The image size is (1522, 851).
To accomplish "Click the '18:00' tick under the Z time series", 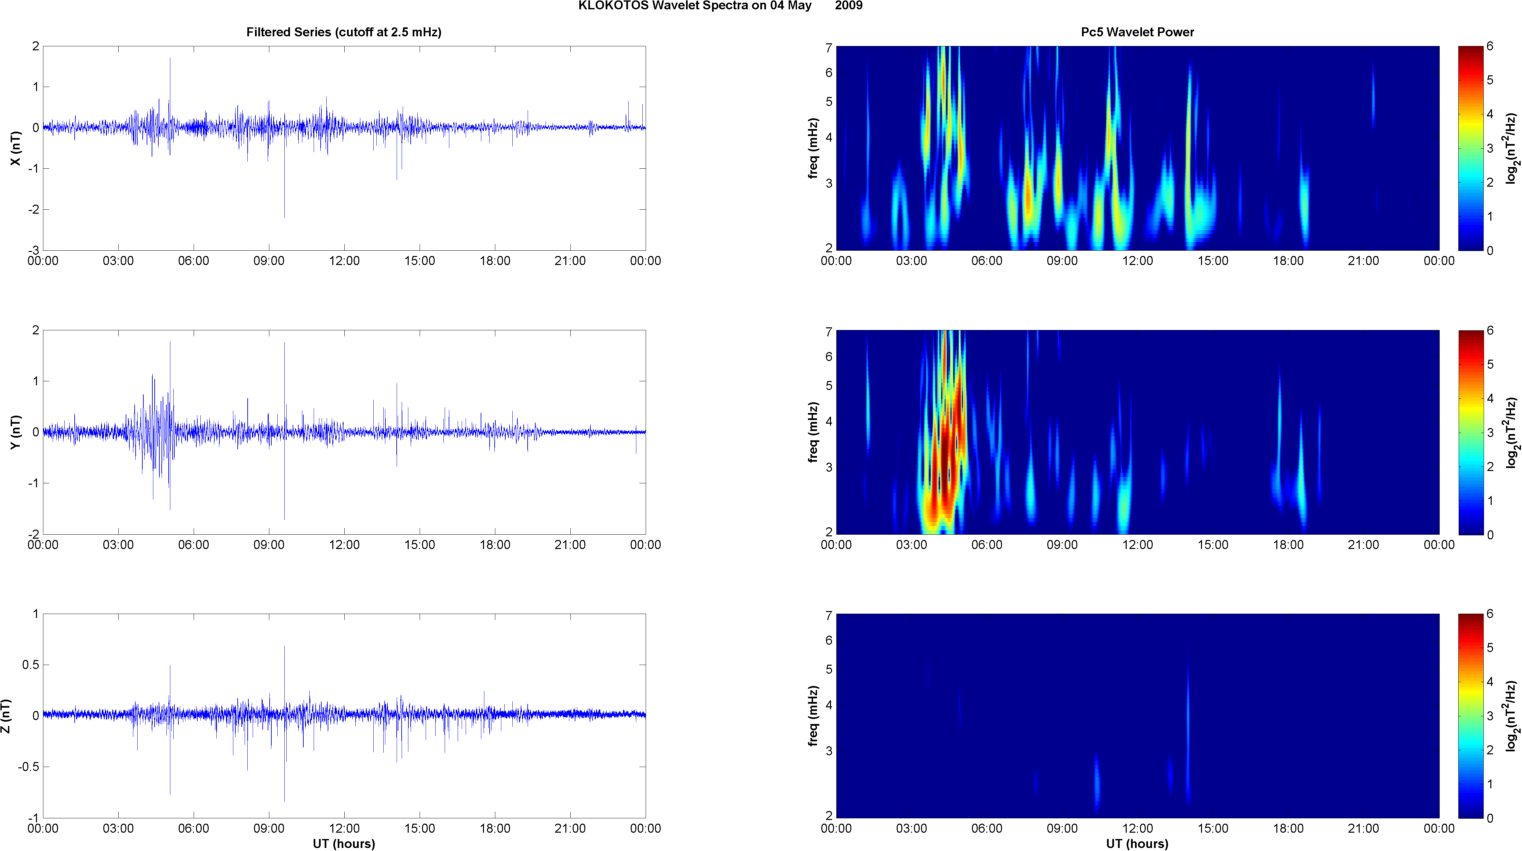I will point(495,828).
